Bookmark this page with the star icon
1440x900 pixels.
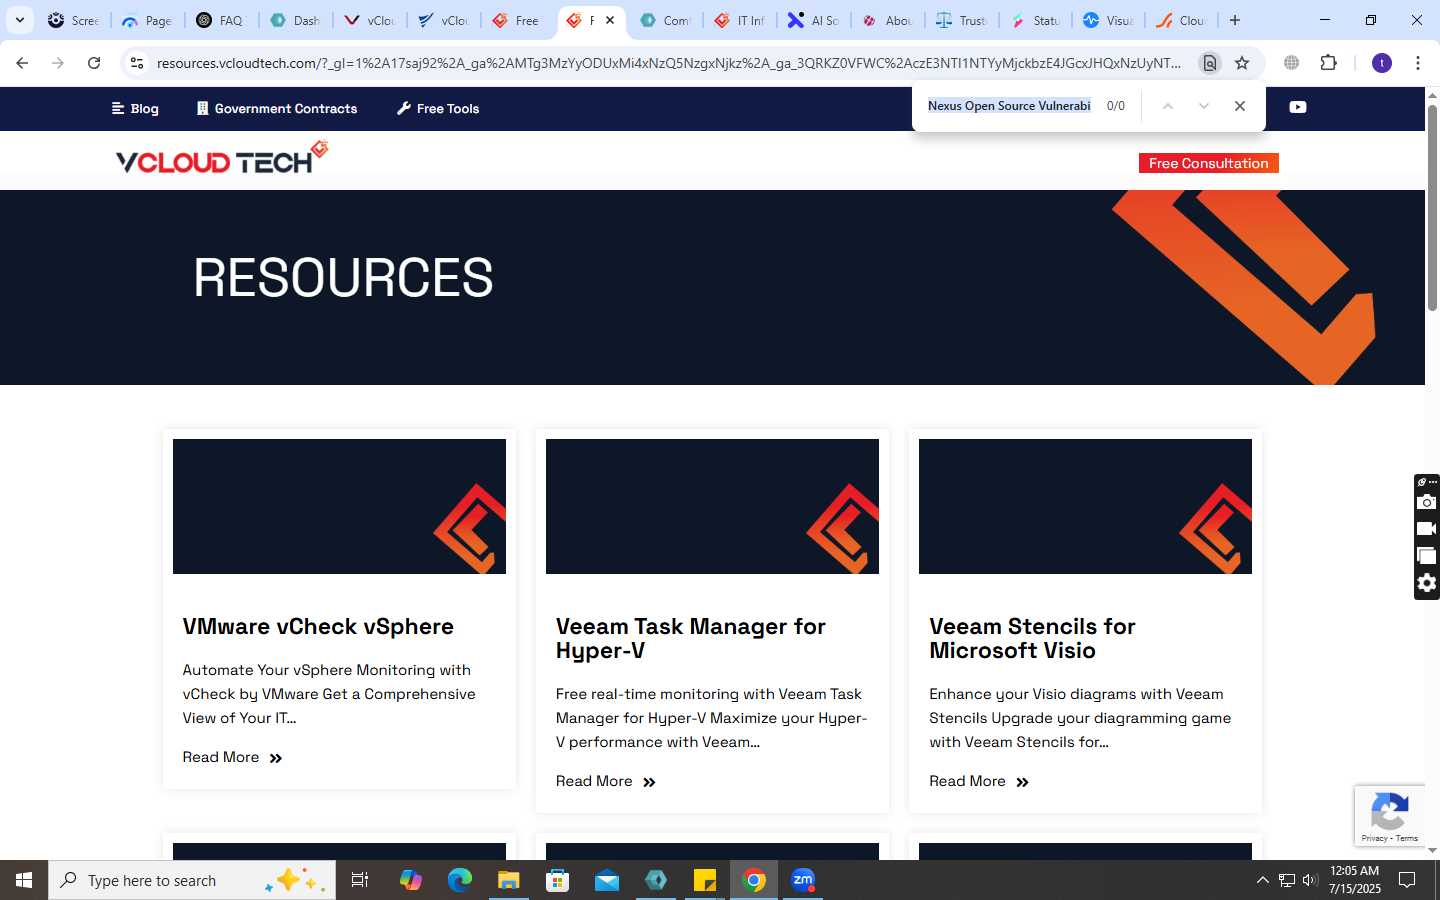click(1242, 63)
